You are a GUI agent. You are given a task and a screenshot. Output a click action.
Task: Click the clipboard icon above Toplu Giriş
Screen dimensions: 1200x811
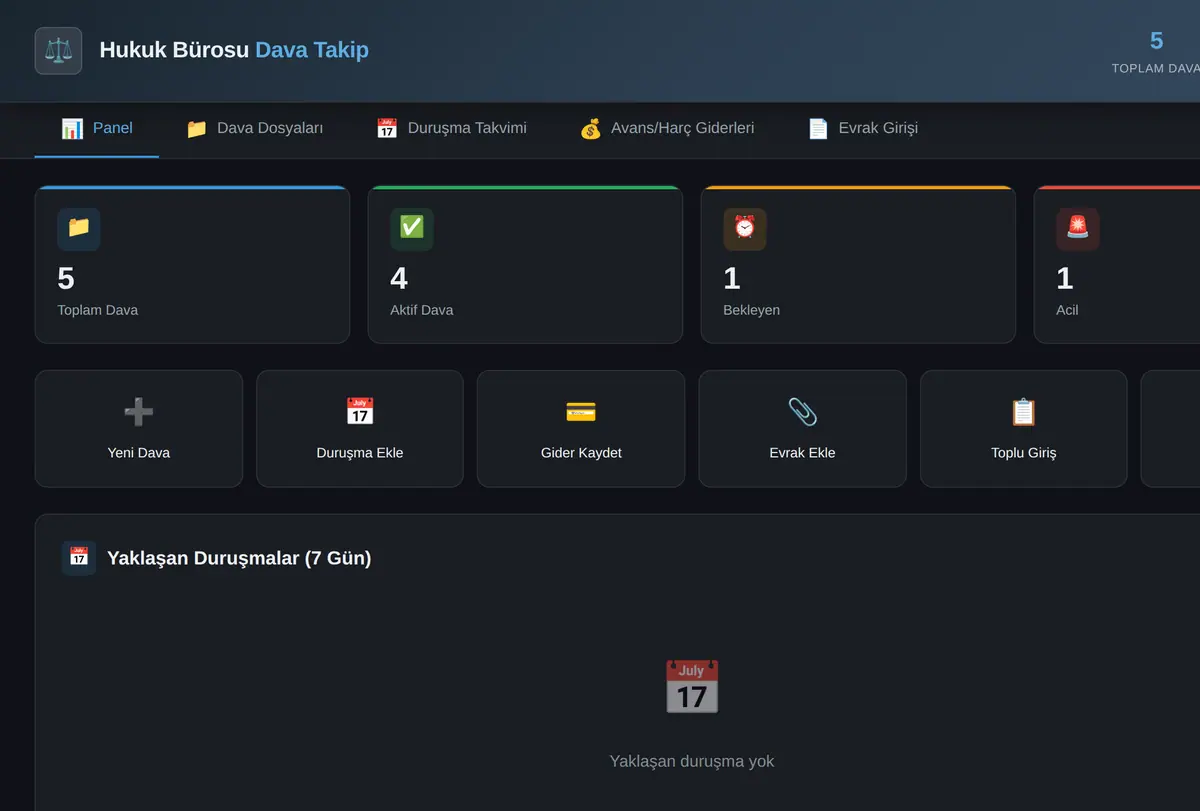pos(1023,411)
